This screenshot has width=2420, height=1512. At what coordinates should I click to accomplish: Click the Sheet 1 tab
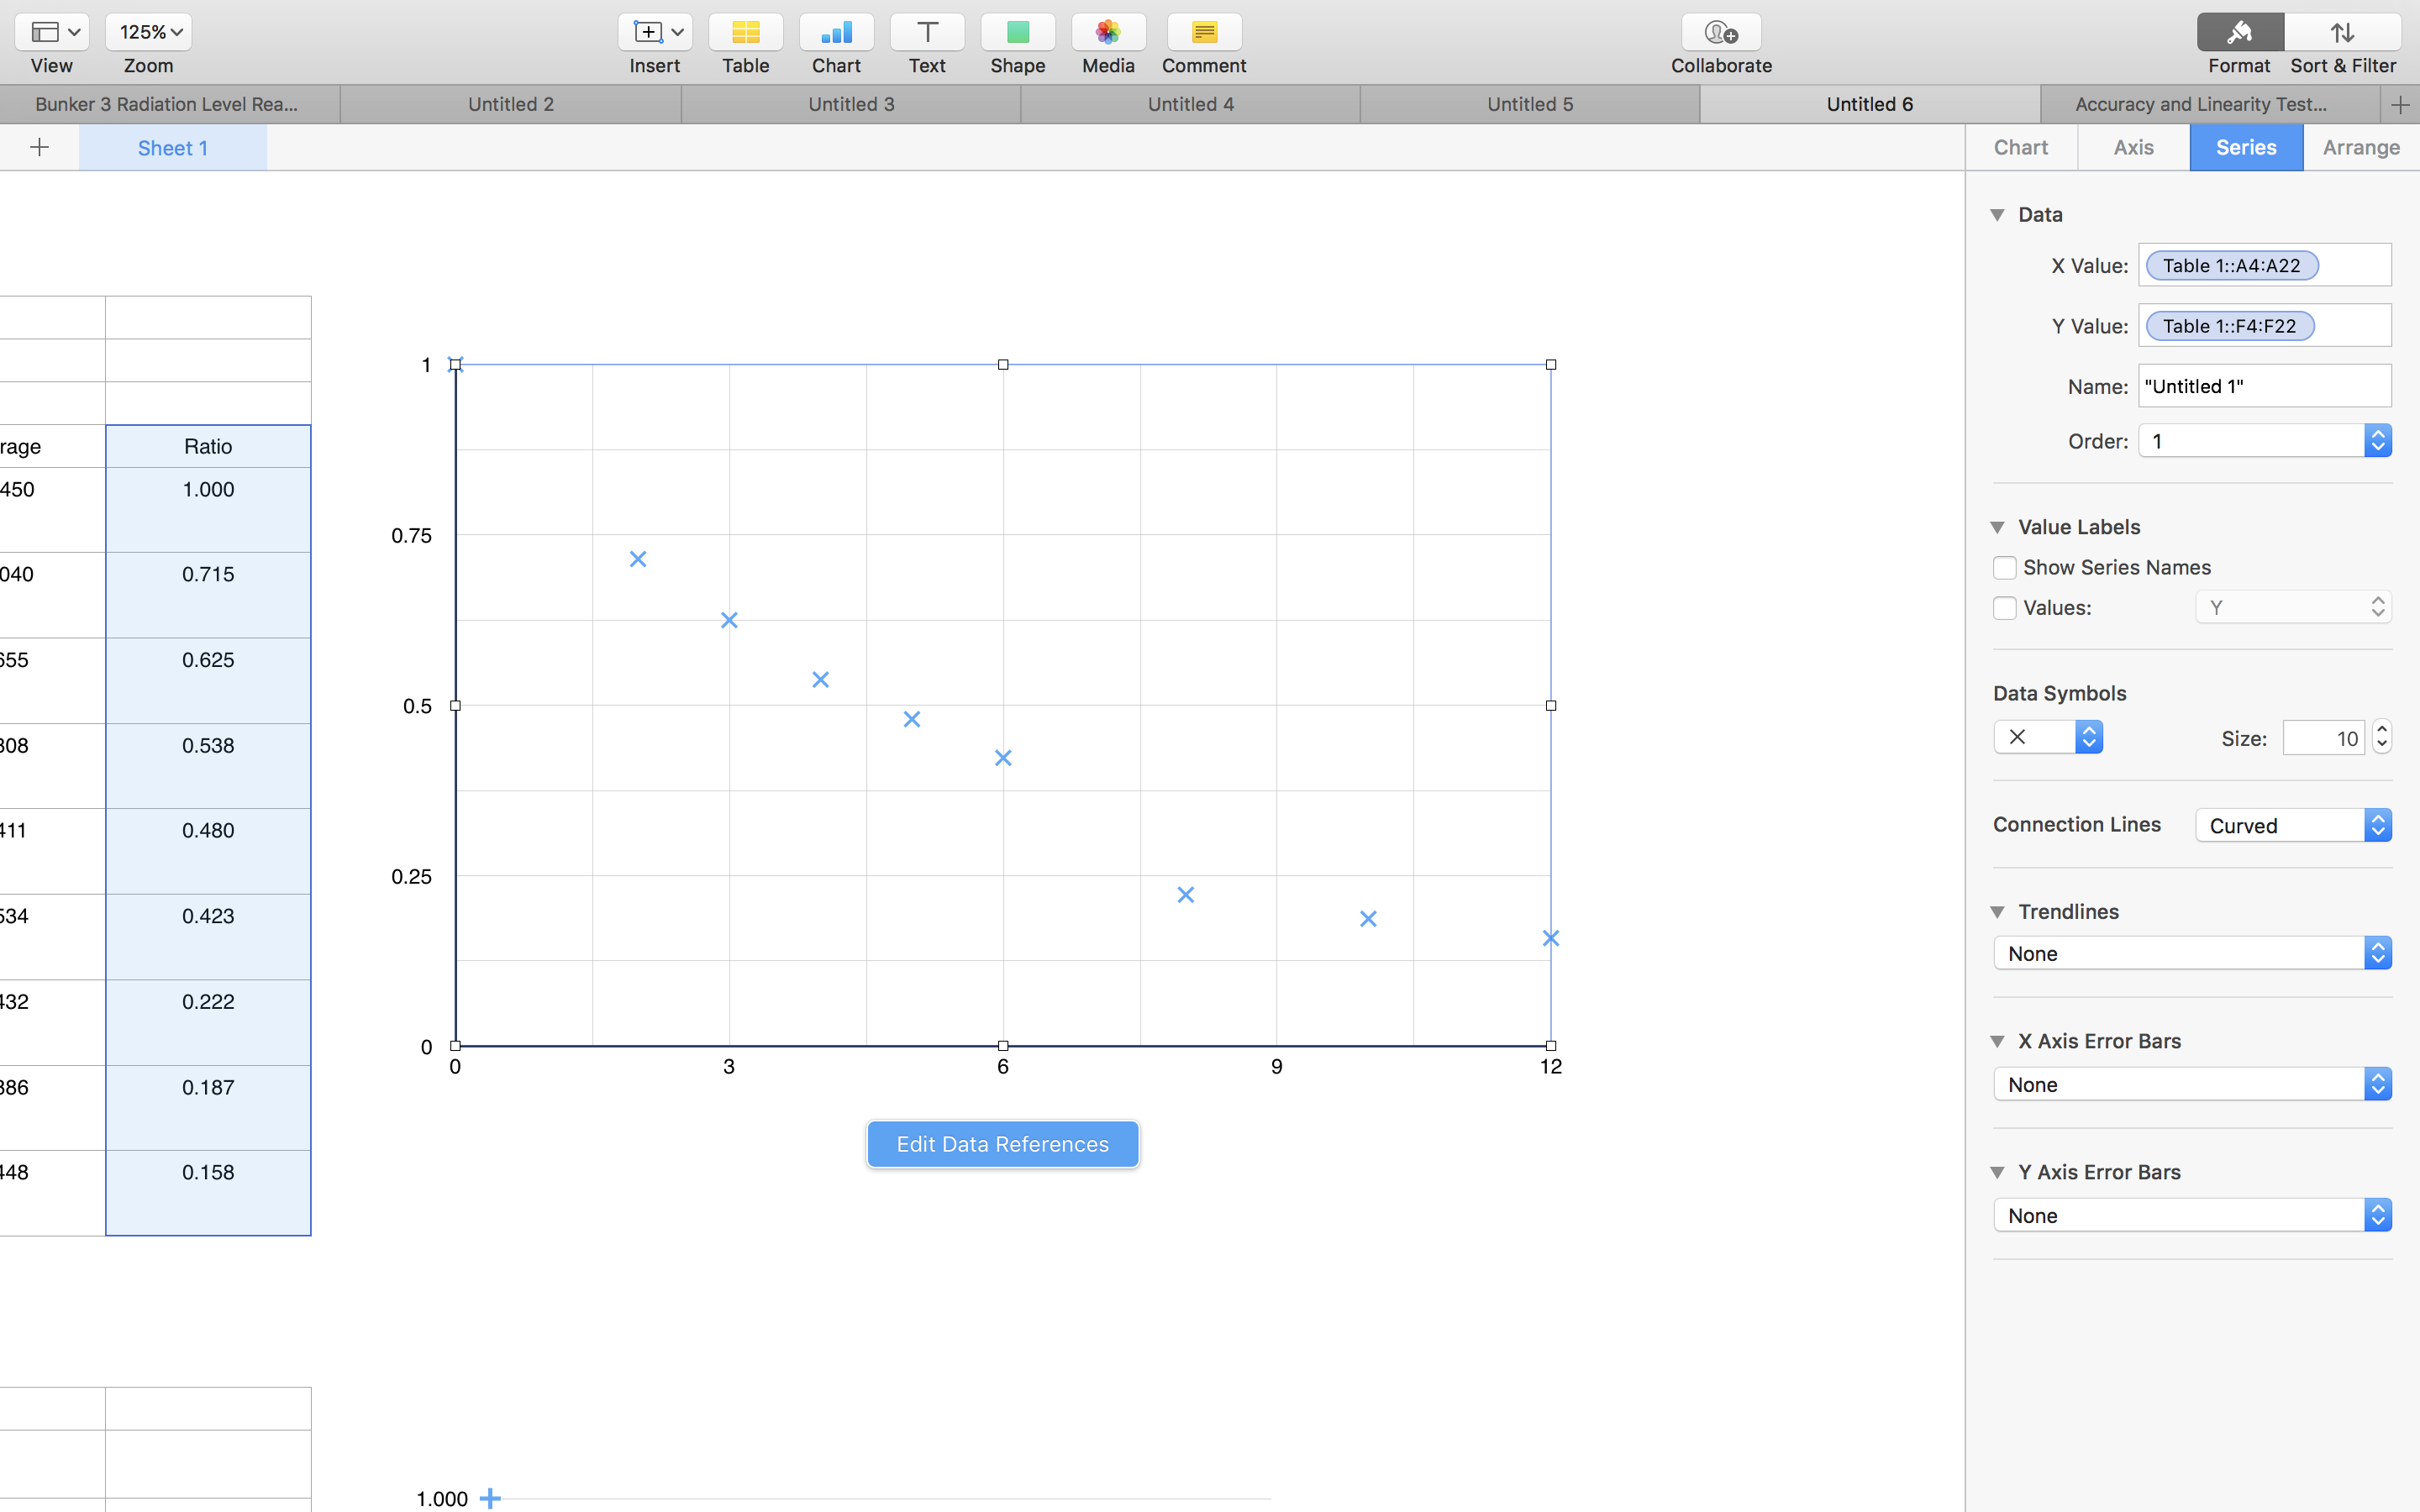(172, 148)
